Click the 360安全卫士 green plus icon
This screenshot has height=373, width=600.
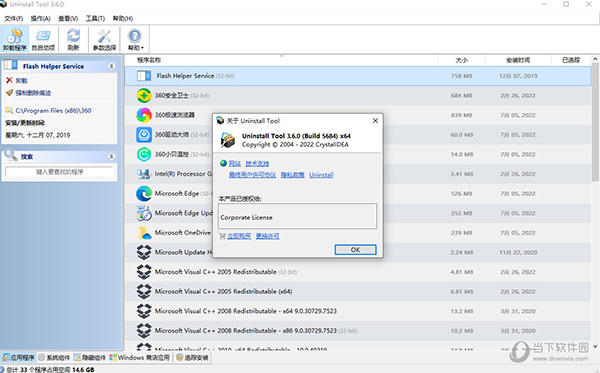click(x=144, y=95)
